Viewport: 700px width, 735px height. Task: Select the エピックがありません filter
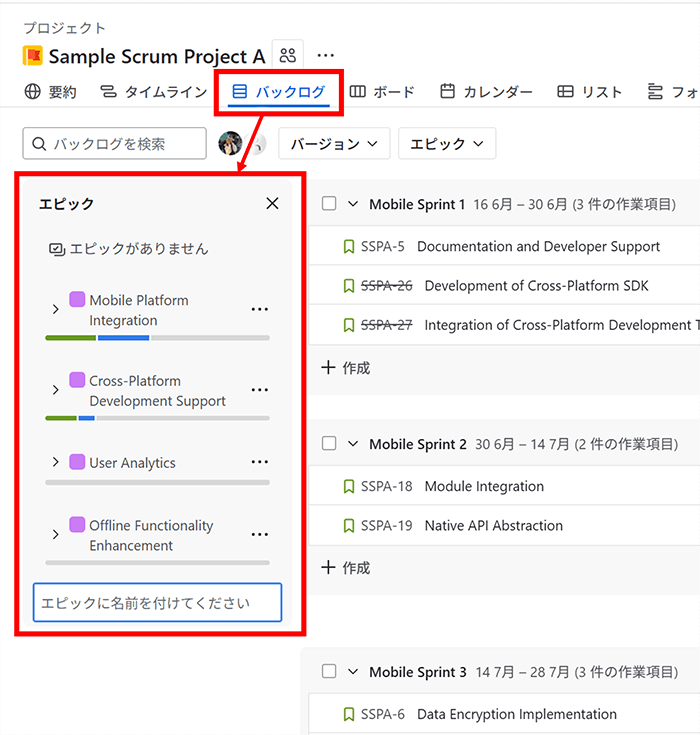pos(129,249)
